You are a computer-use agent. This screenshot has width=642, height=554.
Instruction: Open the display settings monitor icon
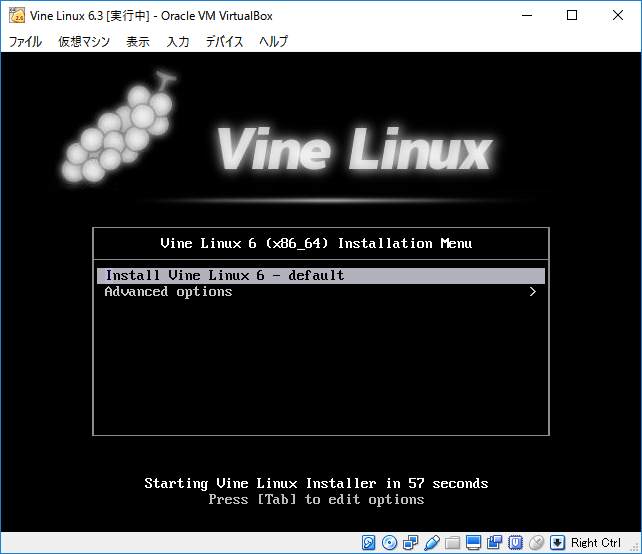coord(473,543)
